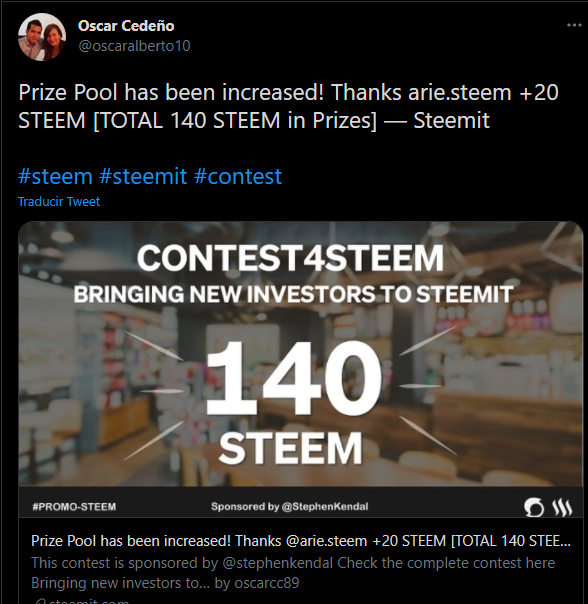Click the card description mentioning @stephenkendal

(293, 563)
